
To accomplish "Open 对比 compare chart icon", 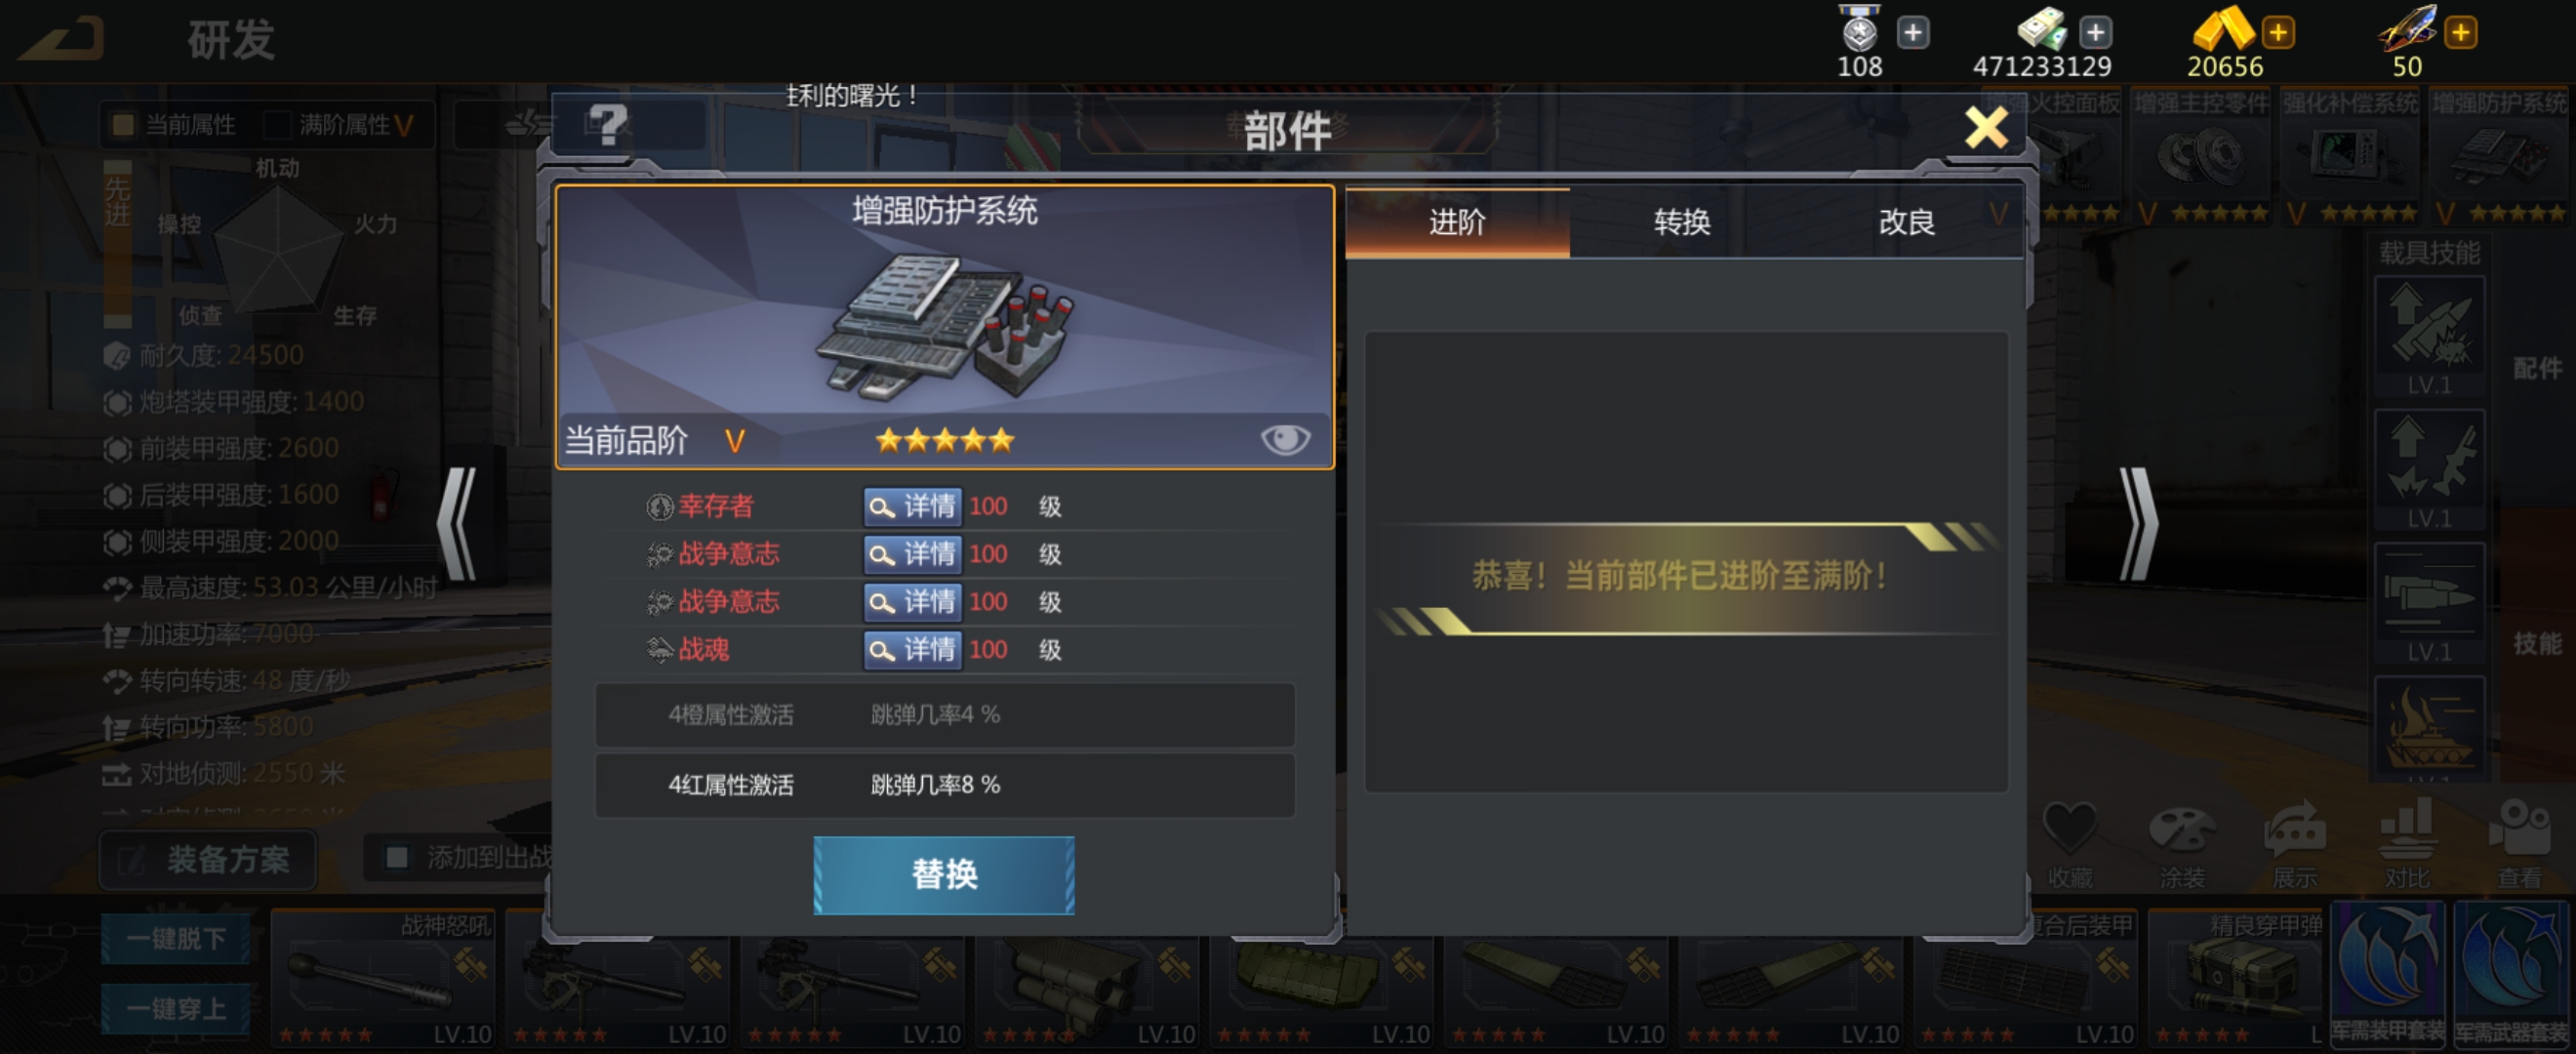I will click(x=2406, y=845).
